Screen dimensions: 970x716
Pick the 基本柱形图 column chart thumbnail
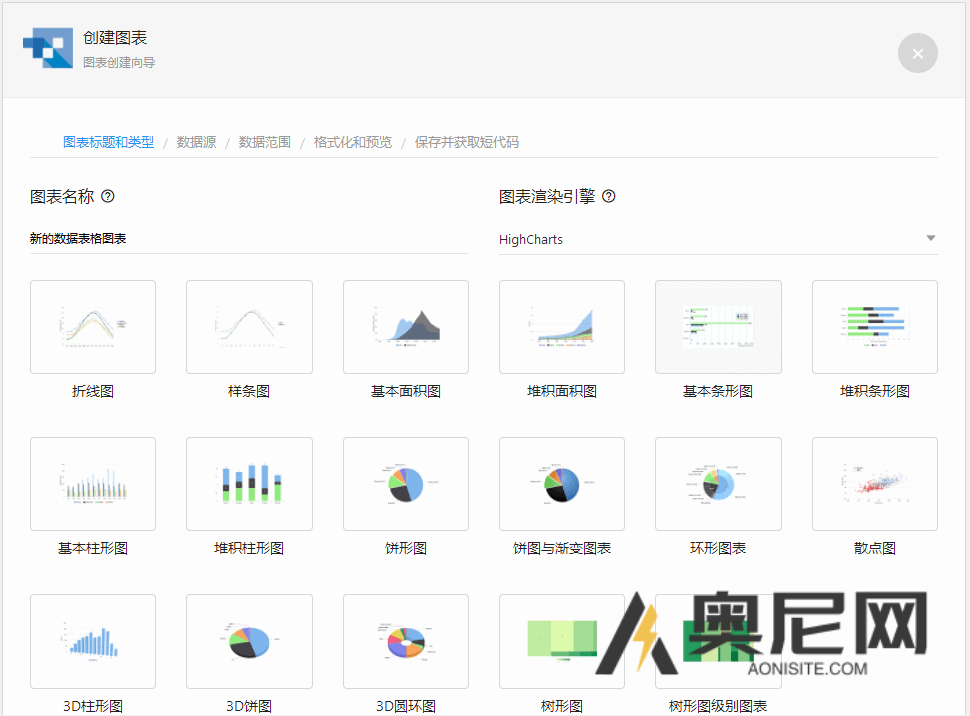point(93,484)
